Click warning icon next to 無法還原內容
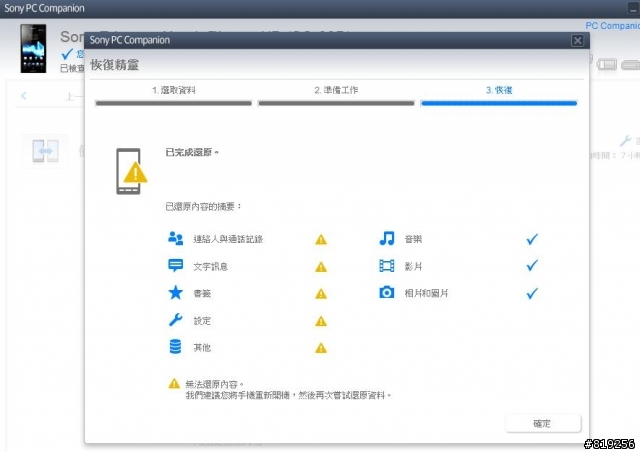The width and height of the screenshot is (640, 452). [174, 384]
